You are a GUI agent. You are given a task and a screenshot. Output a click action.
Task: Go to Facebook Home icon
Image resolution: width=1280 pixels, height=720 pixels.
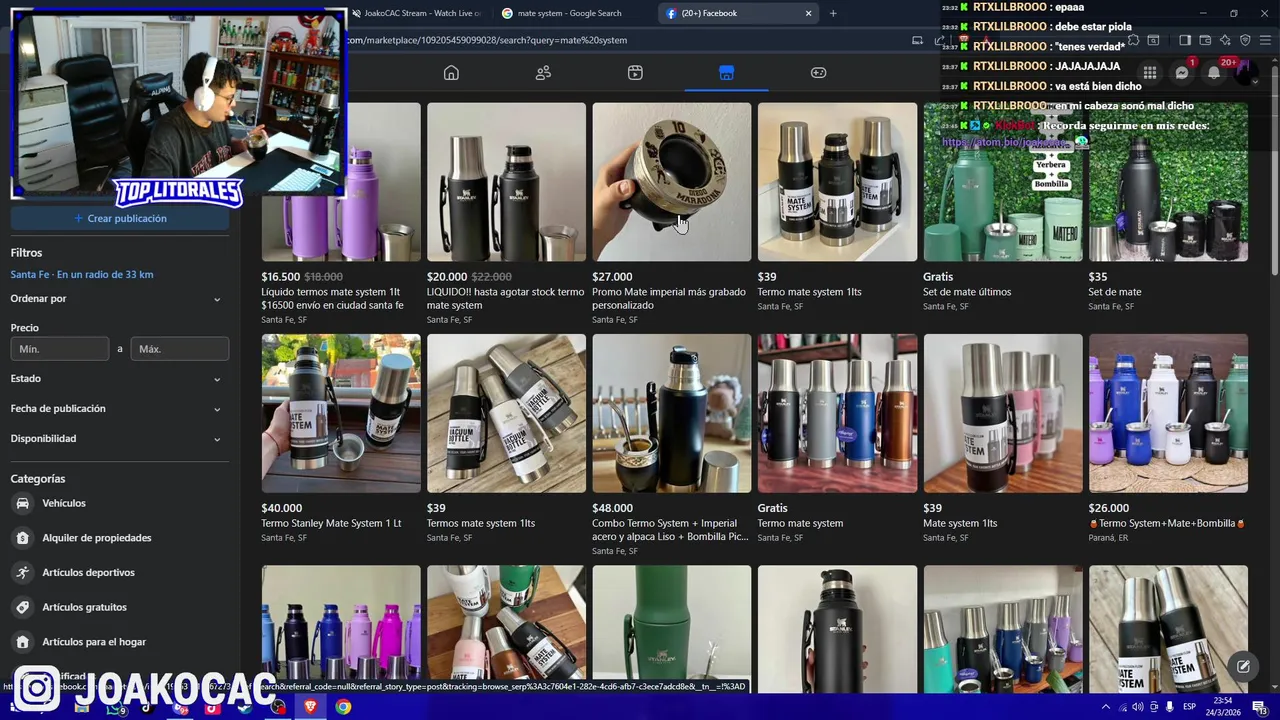pos(451,72)
